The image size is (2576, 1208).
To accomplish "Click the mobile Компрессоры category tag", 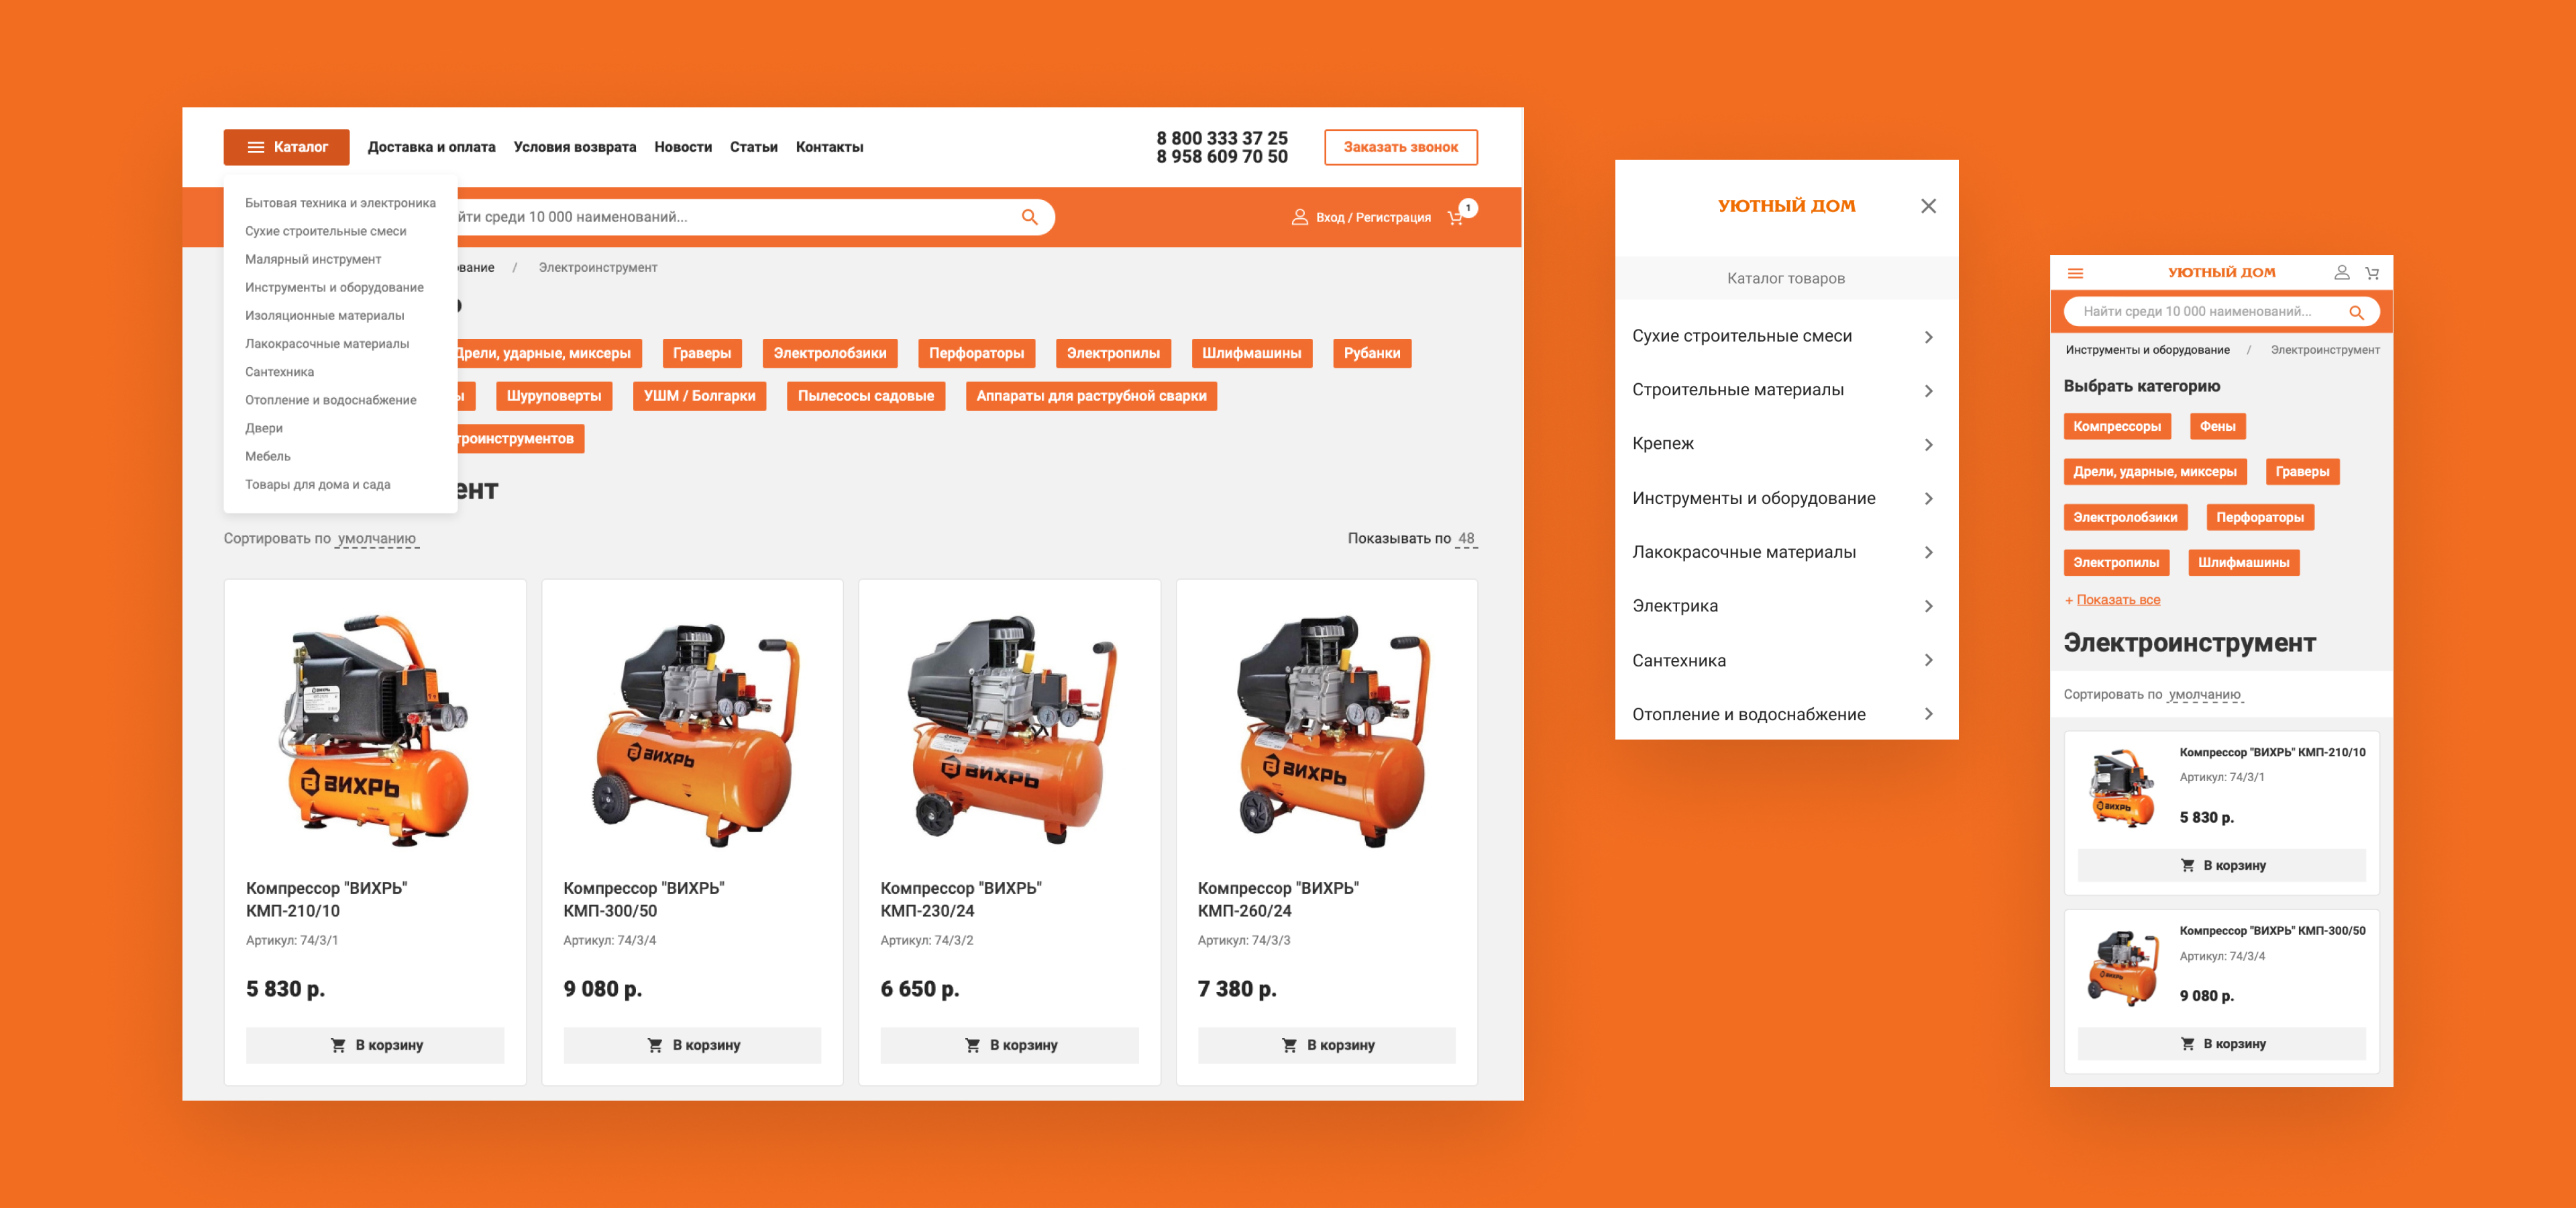I will point(2117,427).
